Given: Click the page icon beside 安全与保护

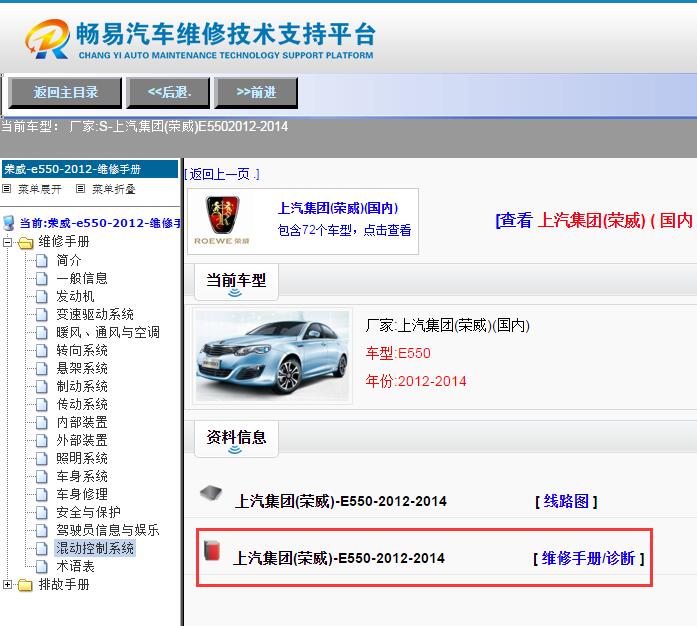Looking at the screenshot, I should [x=42, y=513].
